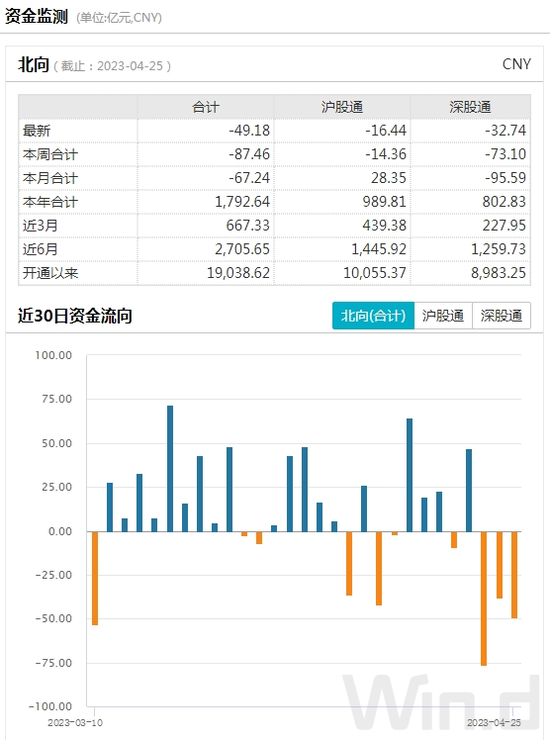Click the 北向 section heading
The image size is (550, 740).
pos(34,65)
